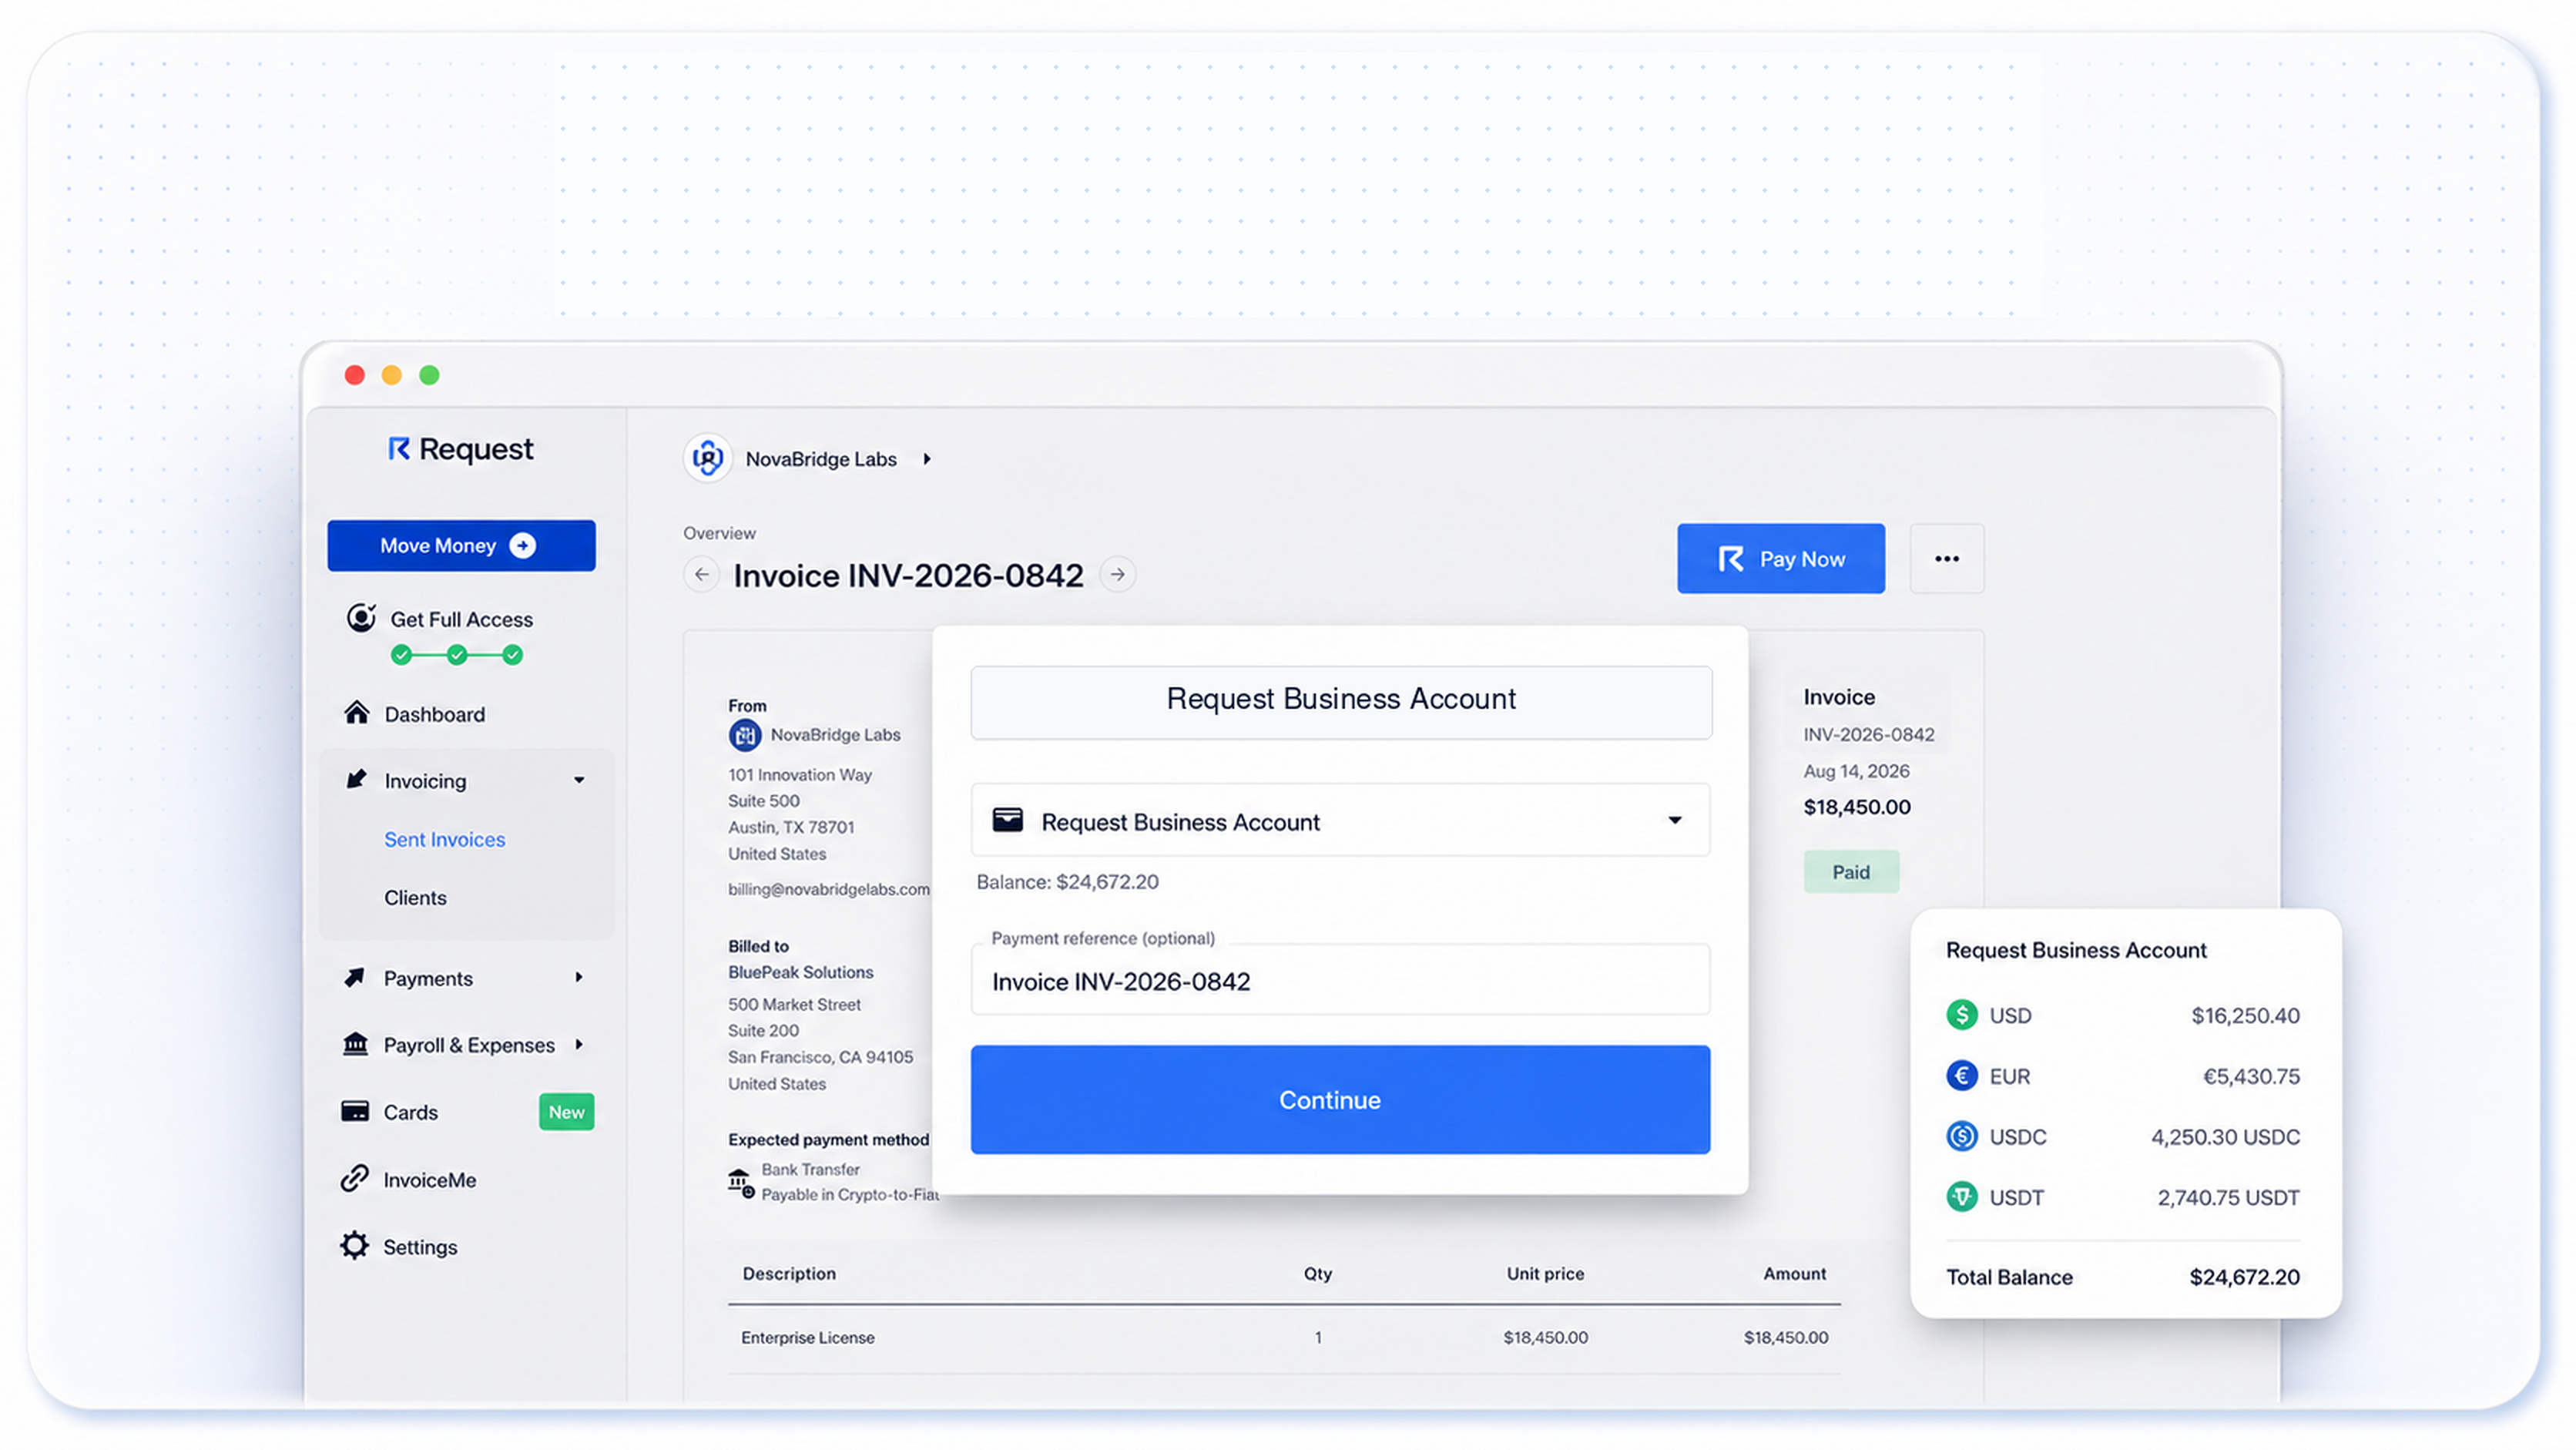
Task: Click the New badge beside Cards
Action: [x=567, y=1113]
